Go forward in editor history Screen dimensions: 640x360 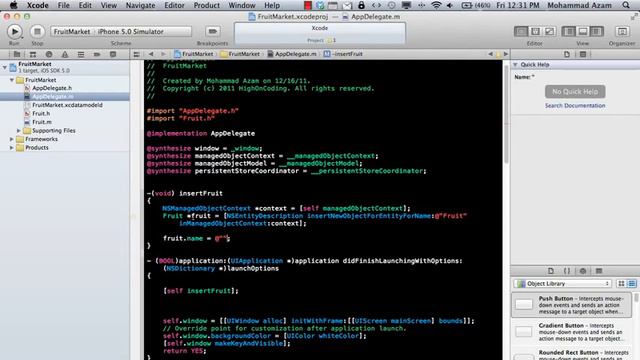coord(163,54)
